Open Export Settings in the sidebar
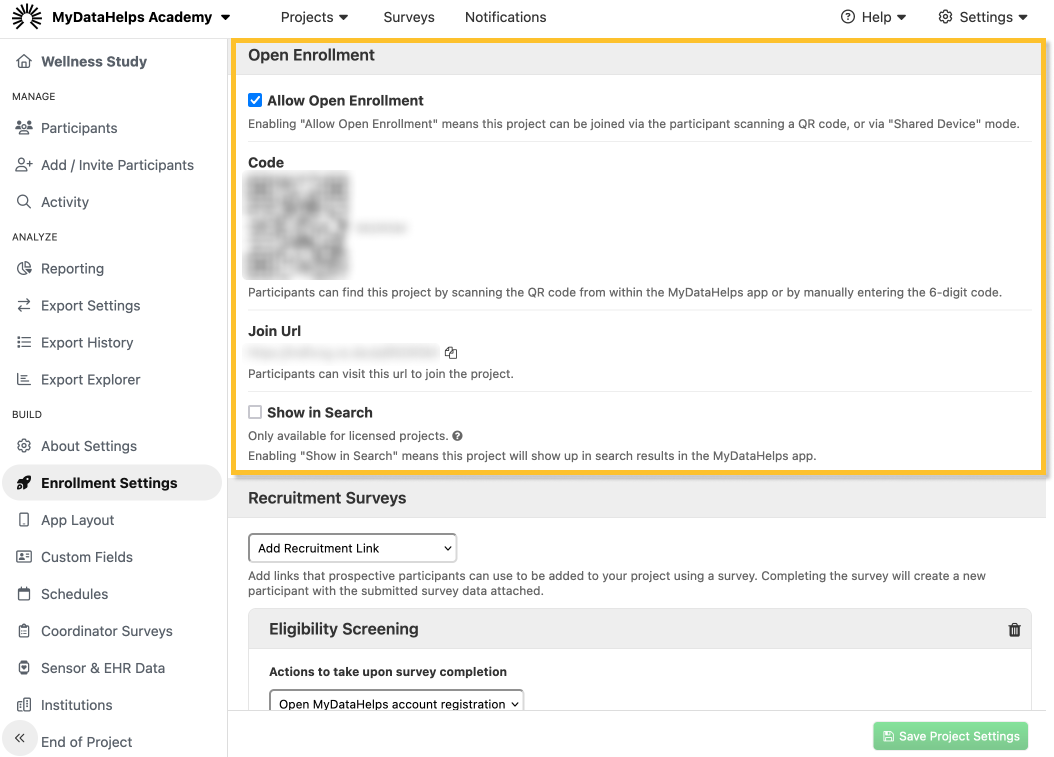This screenshot has height=757, width=1054. tap(90, 306)
